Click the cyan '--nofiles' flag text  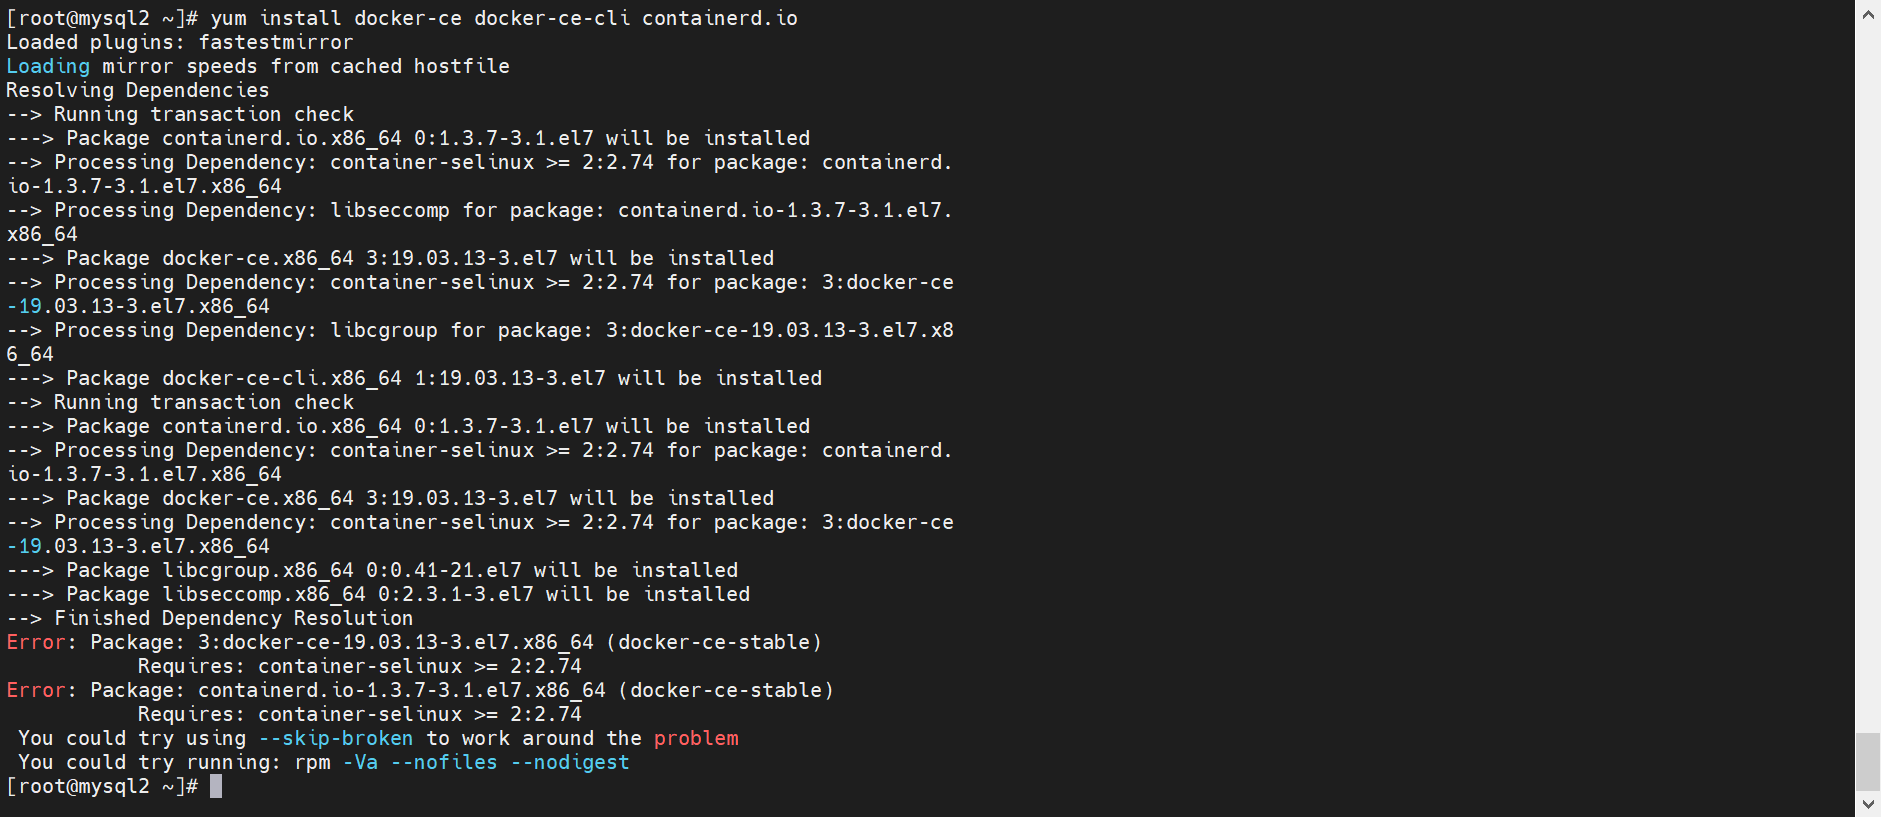[x=444, y=762]
